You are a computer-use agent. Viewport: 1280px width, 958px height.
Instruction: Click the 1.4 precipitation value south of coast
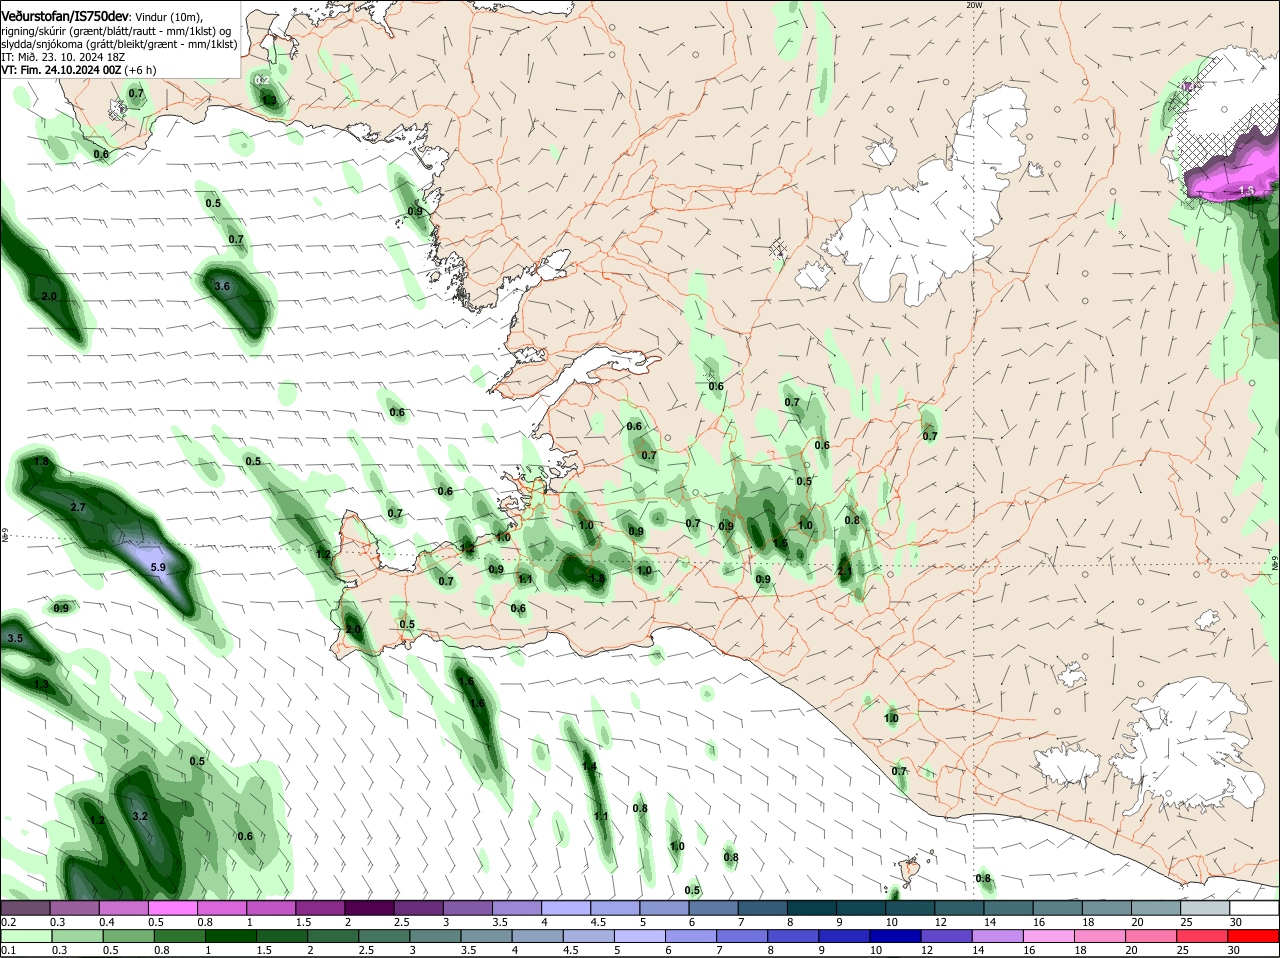[x=589, y=767]
